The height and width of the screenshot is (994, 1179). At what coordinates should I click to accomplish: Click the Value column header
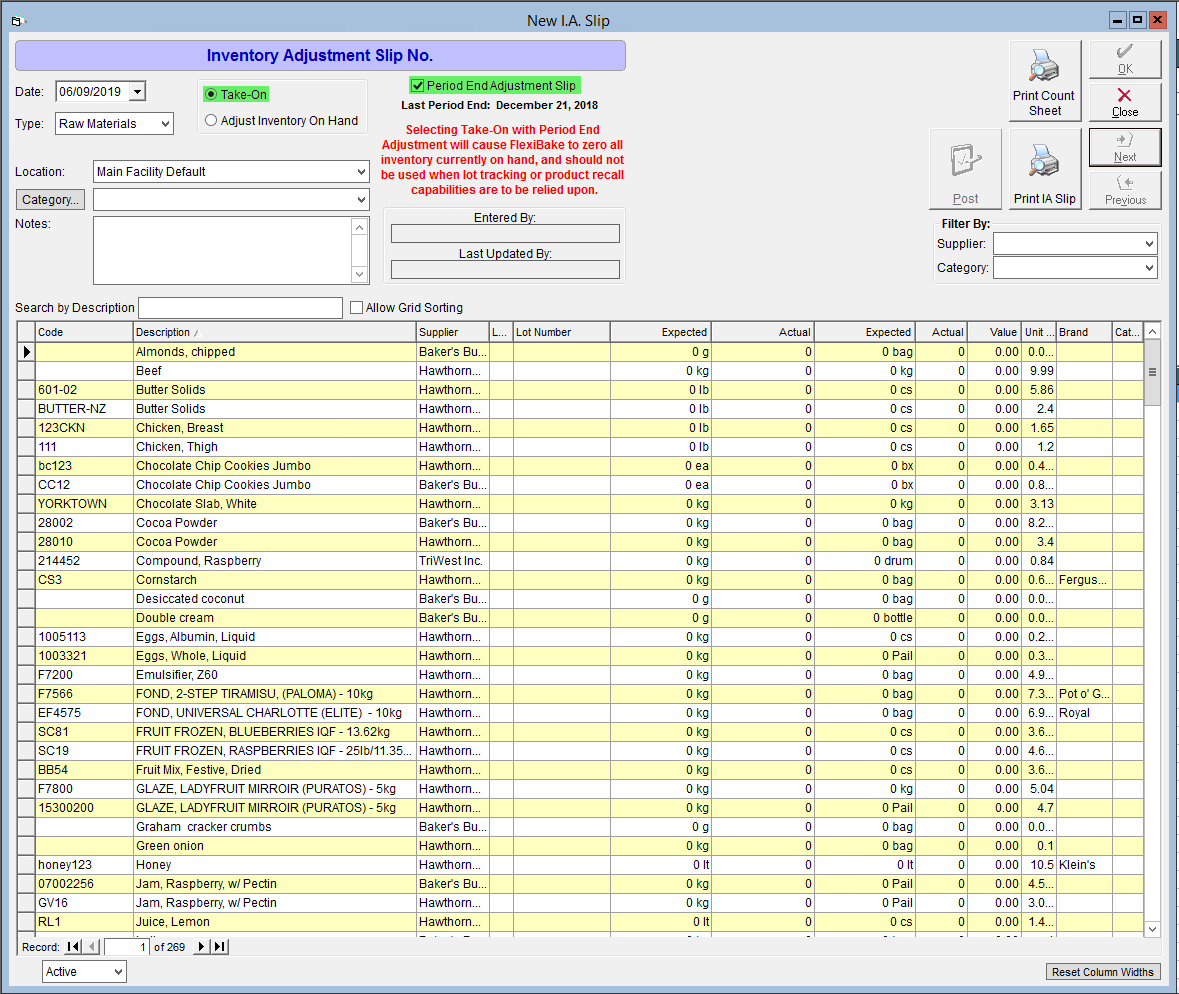[x=994, y=332]
